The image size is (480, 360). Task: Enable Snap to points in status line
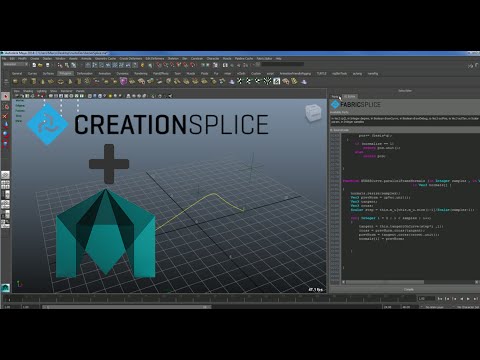[x=172, y=65]
